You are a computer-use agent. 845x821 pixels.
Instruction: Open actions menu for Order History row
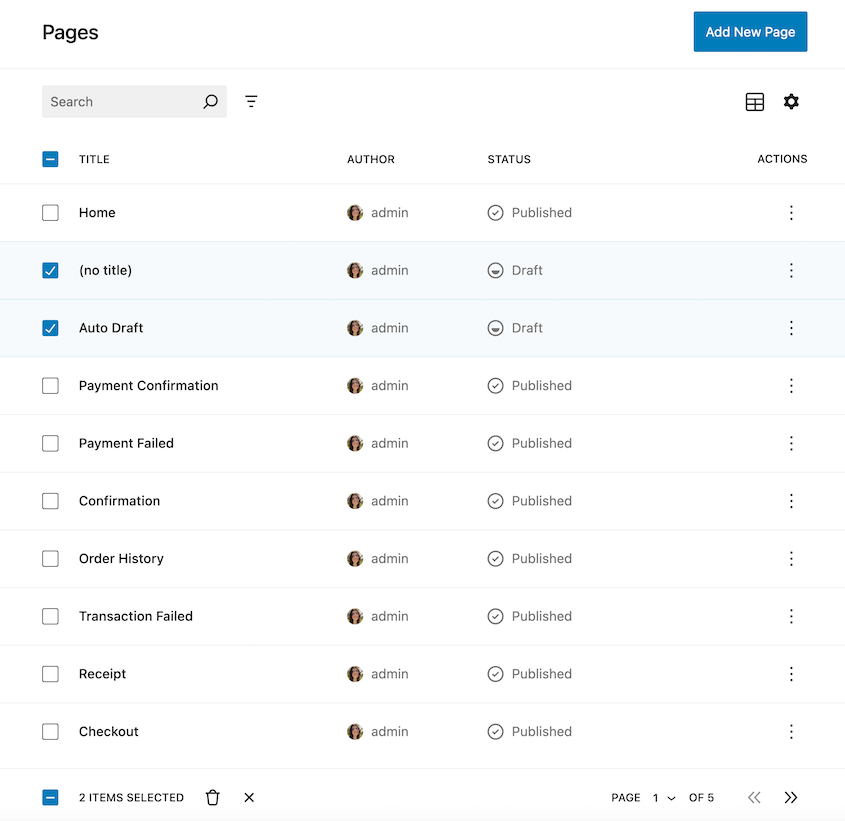(x=791, y=558)
